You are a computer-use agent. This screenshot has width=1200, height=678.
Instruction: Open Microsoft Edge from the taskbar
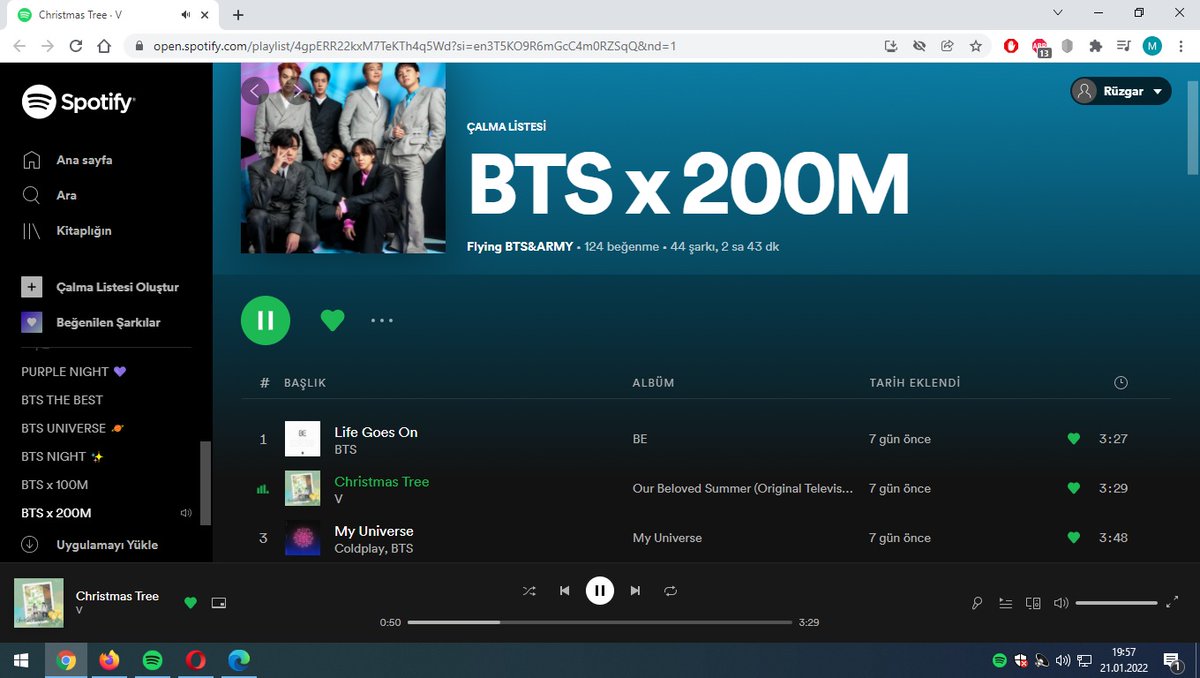(x=239, y=660)
